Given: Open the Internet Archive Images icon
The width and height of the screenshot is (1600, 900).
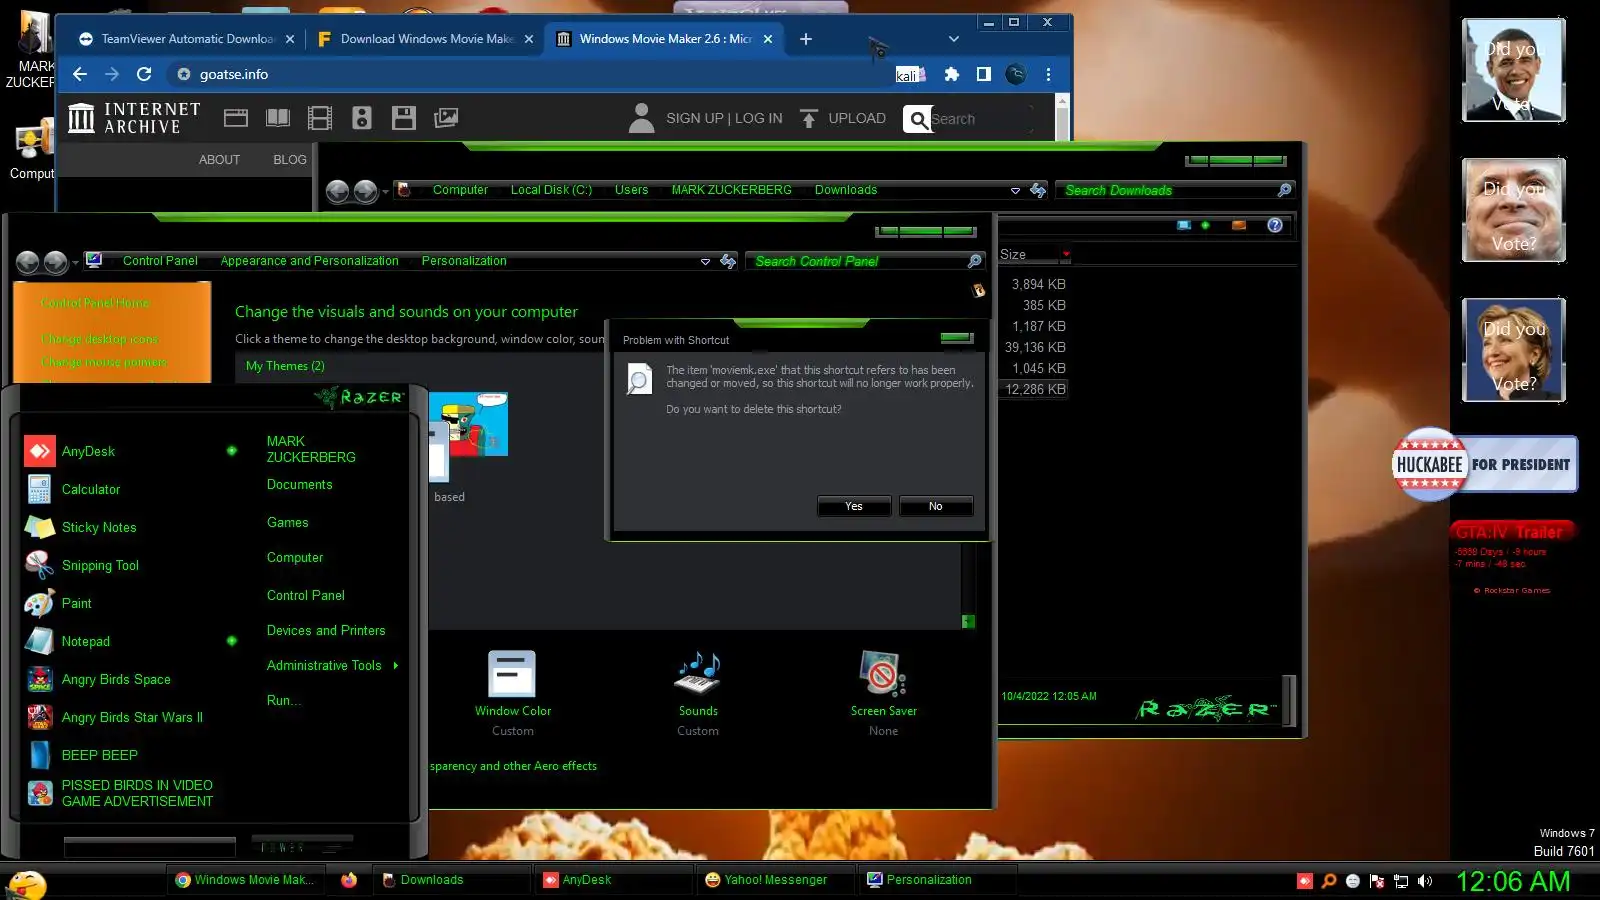Looking at the screenshot, I should coord(446,118).
